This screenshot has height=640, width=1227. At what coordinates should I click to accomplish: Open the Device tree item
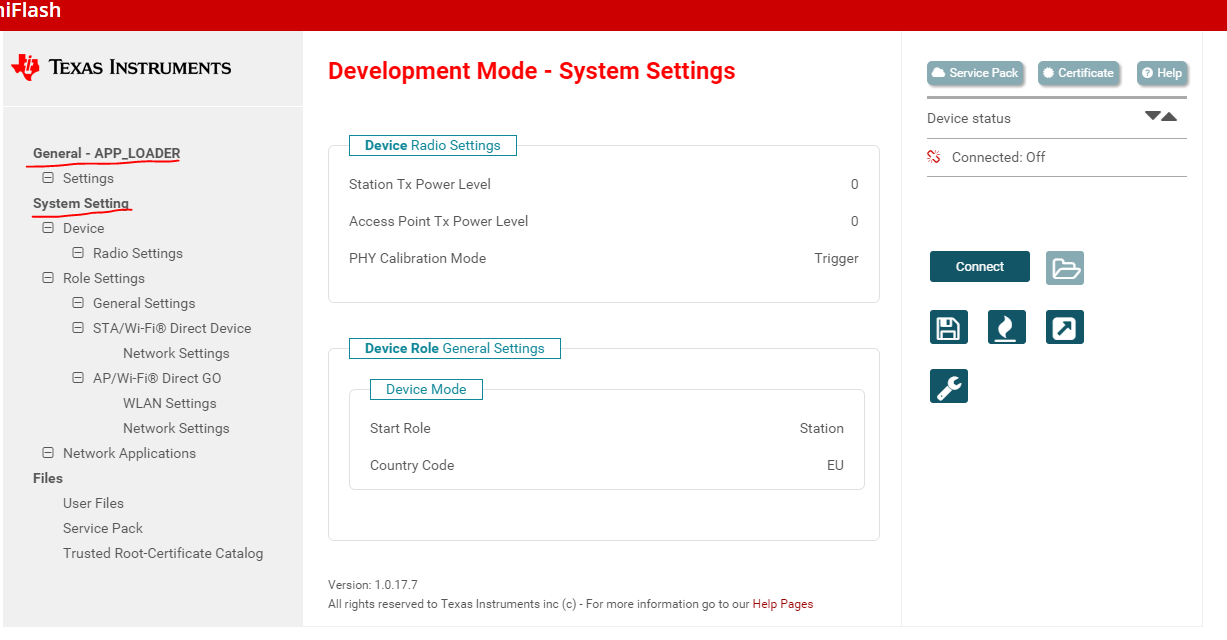tap(83, 228)
